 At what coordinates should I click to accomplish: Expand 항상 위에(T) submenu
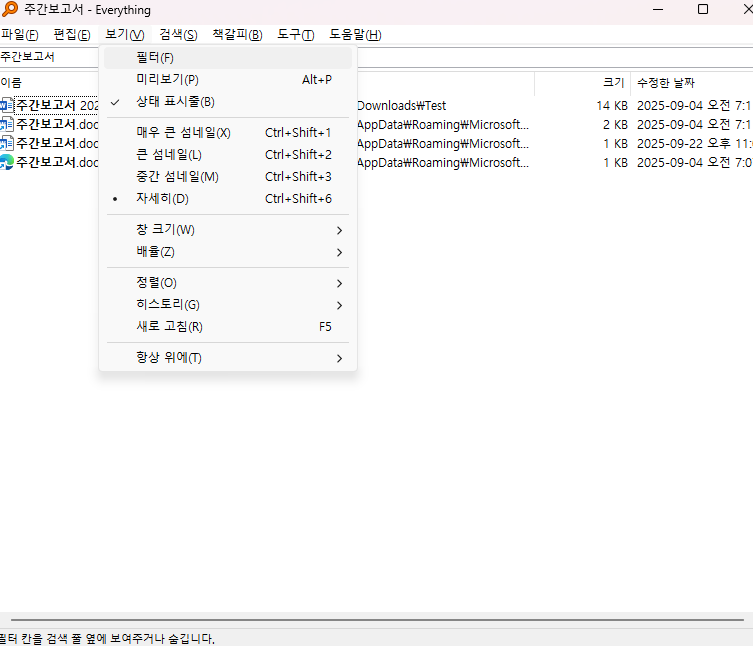point(228,357)
